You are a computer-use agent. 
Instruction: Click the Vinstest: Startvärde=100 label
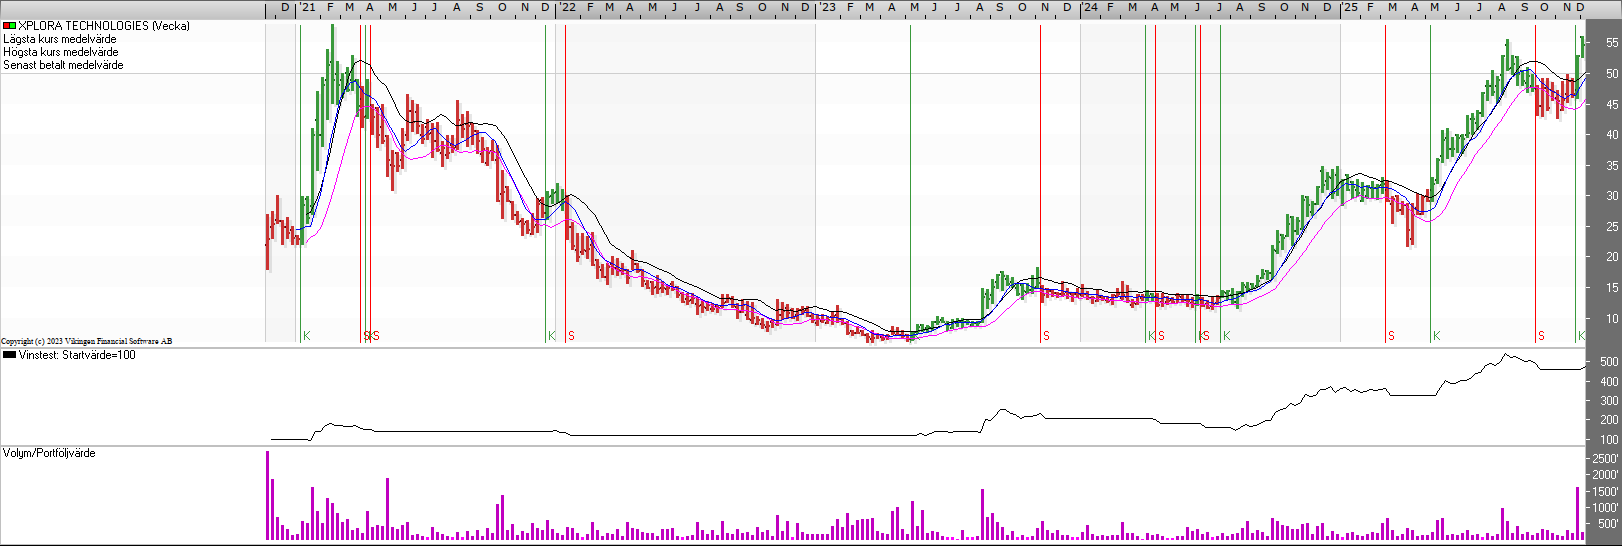(77, 355)
